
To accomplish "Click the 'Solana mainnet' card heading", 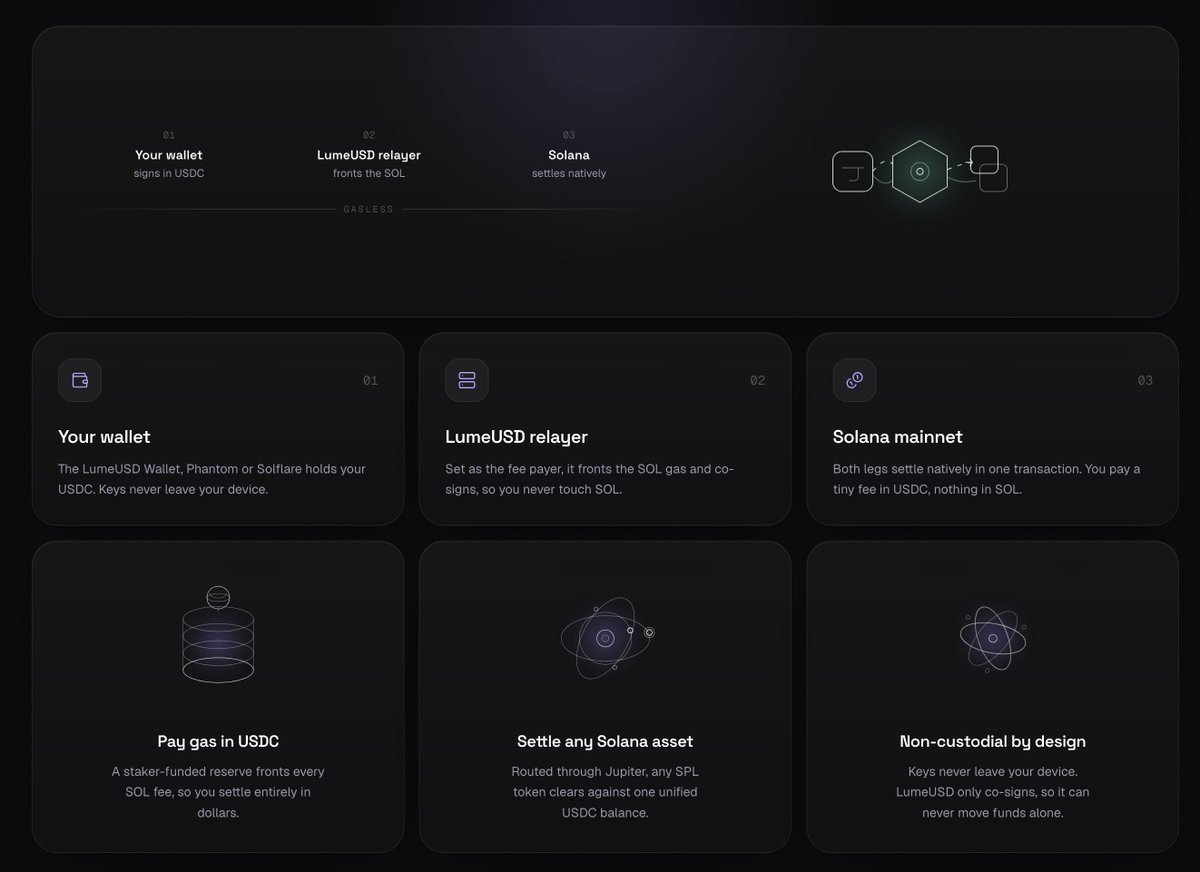I will [898, 437].
